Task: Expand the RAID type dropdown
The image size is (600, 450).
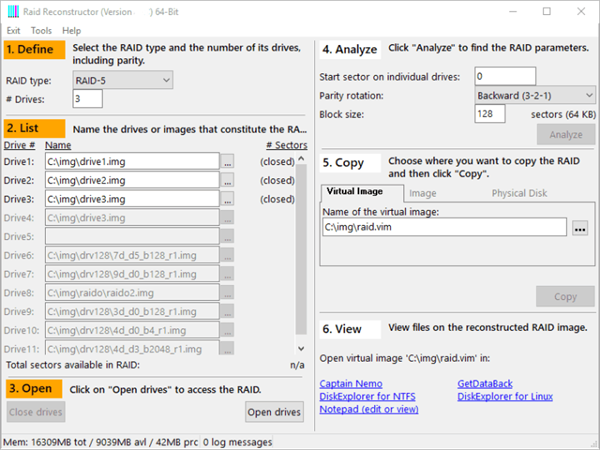Action: (x=123, y=79)
